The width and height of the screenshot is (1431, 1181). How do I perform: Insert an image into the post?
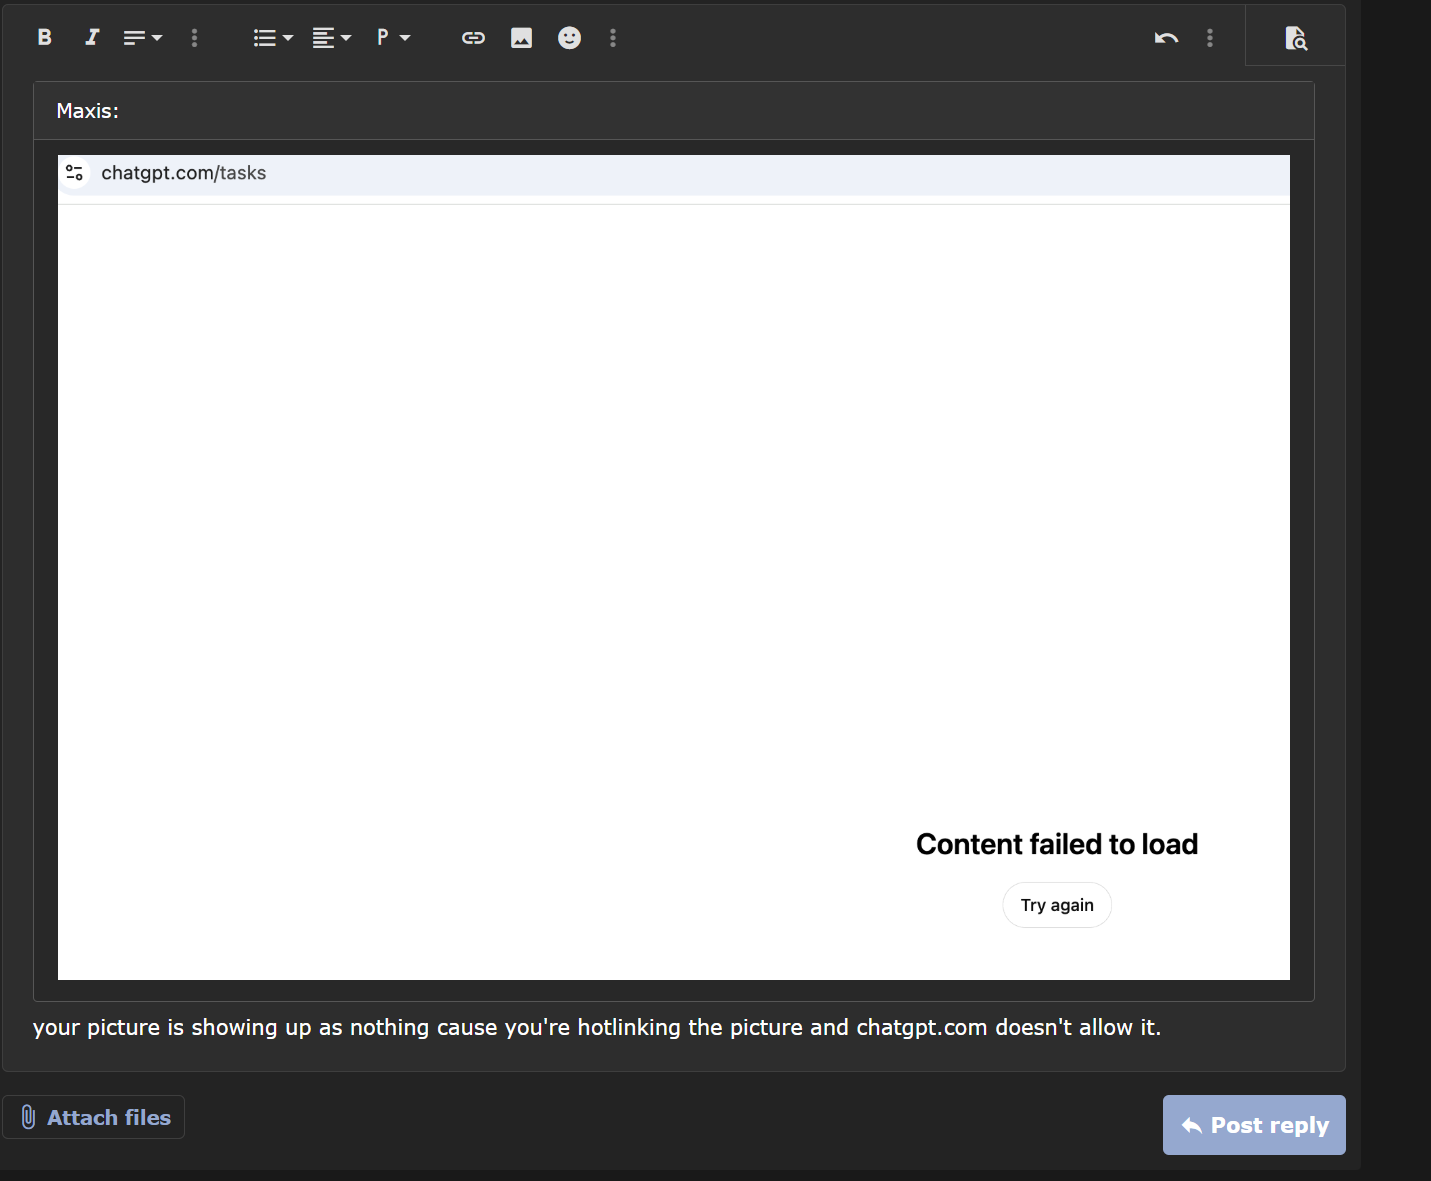(521, 37)
